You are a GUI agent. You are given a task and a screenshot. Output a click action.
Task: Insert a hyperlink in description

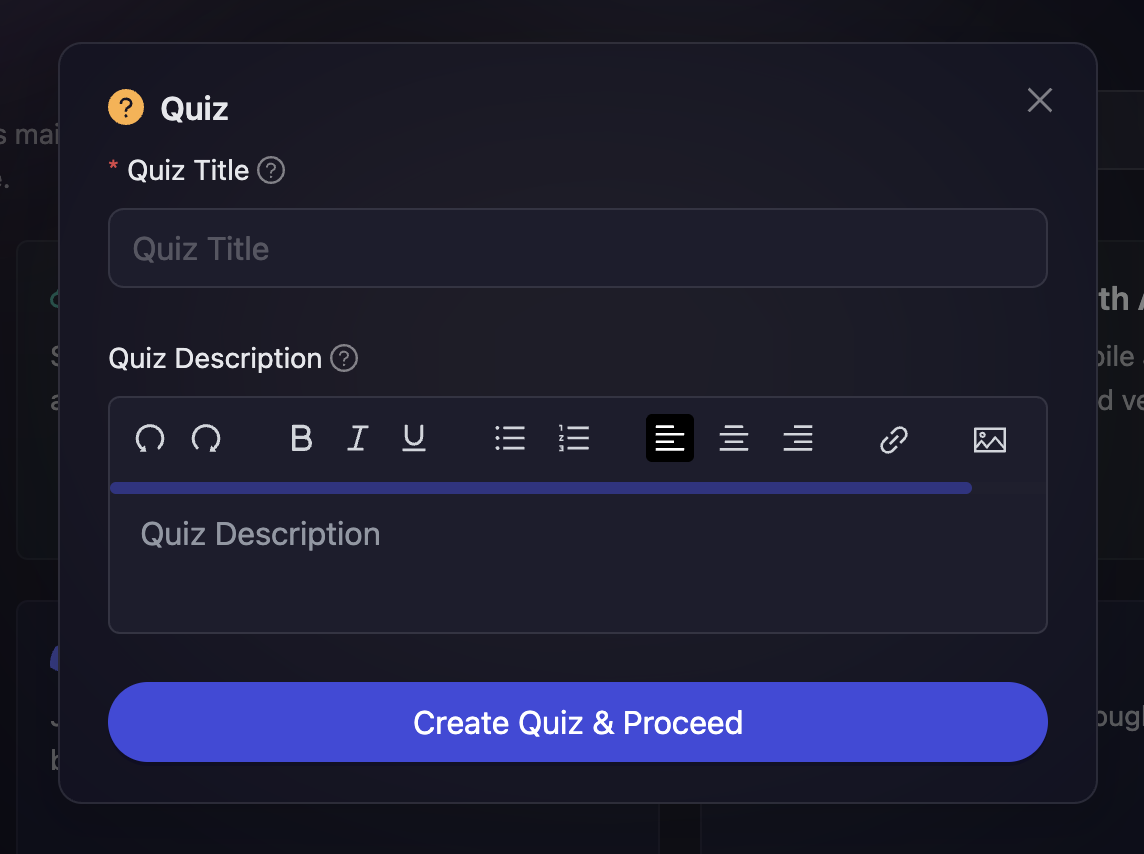893,439
